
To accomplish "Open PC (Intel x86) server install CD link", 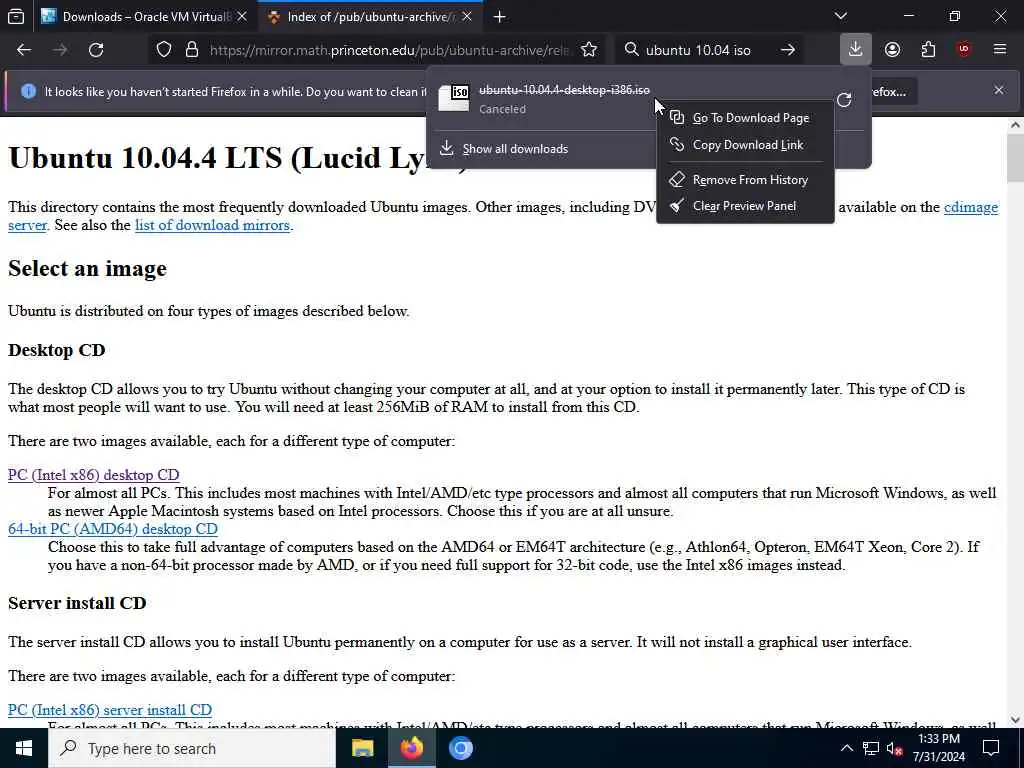I will pos(110,710).
